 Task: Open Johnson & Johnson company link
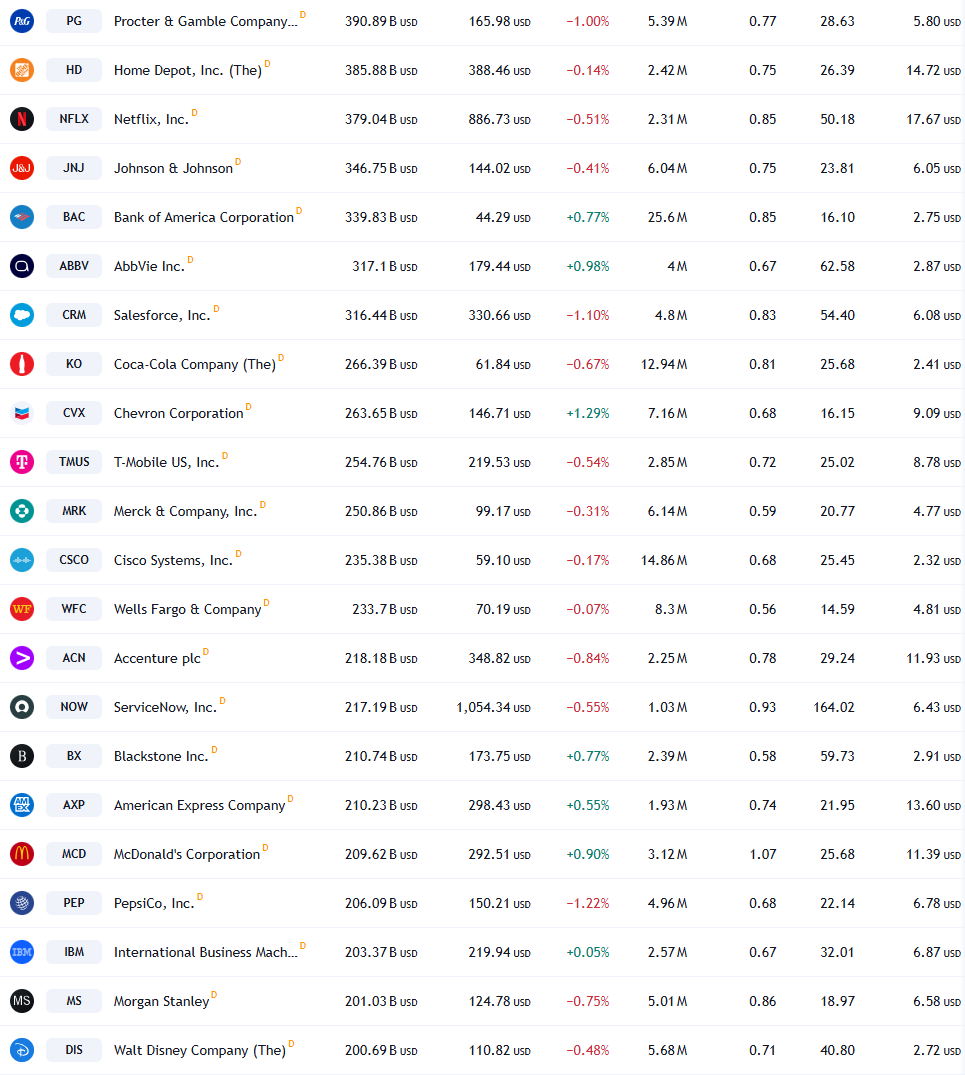pyautogui.click(x=173, y=169)
